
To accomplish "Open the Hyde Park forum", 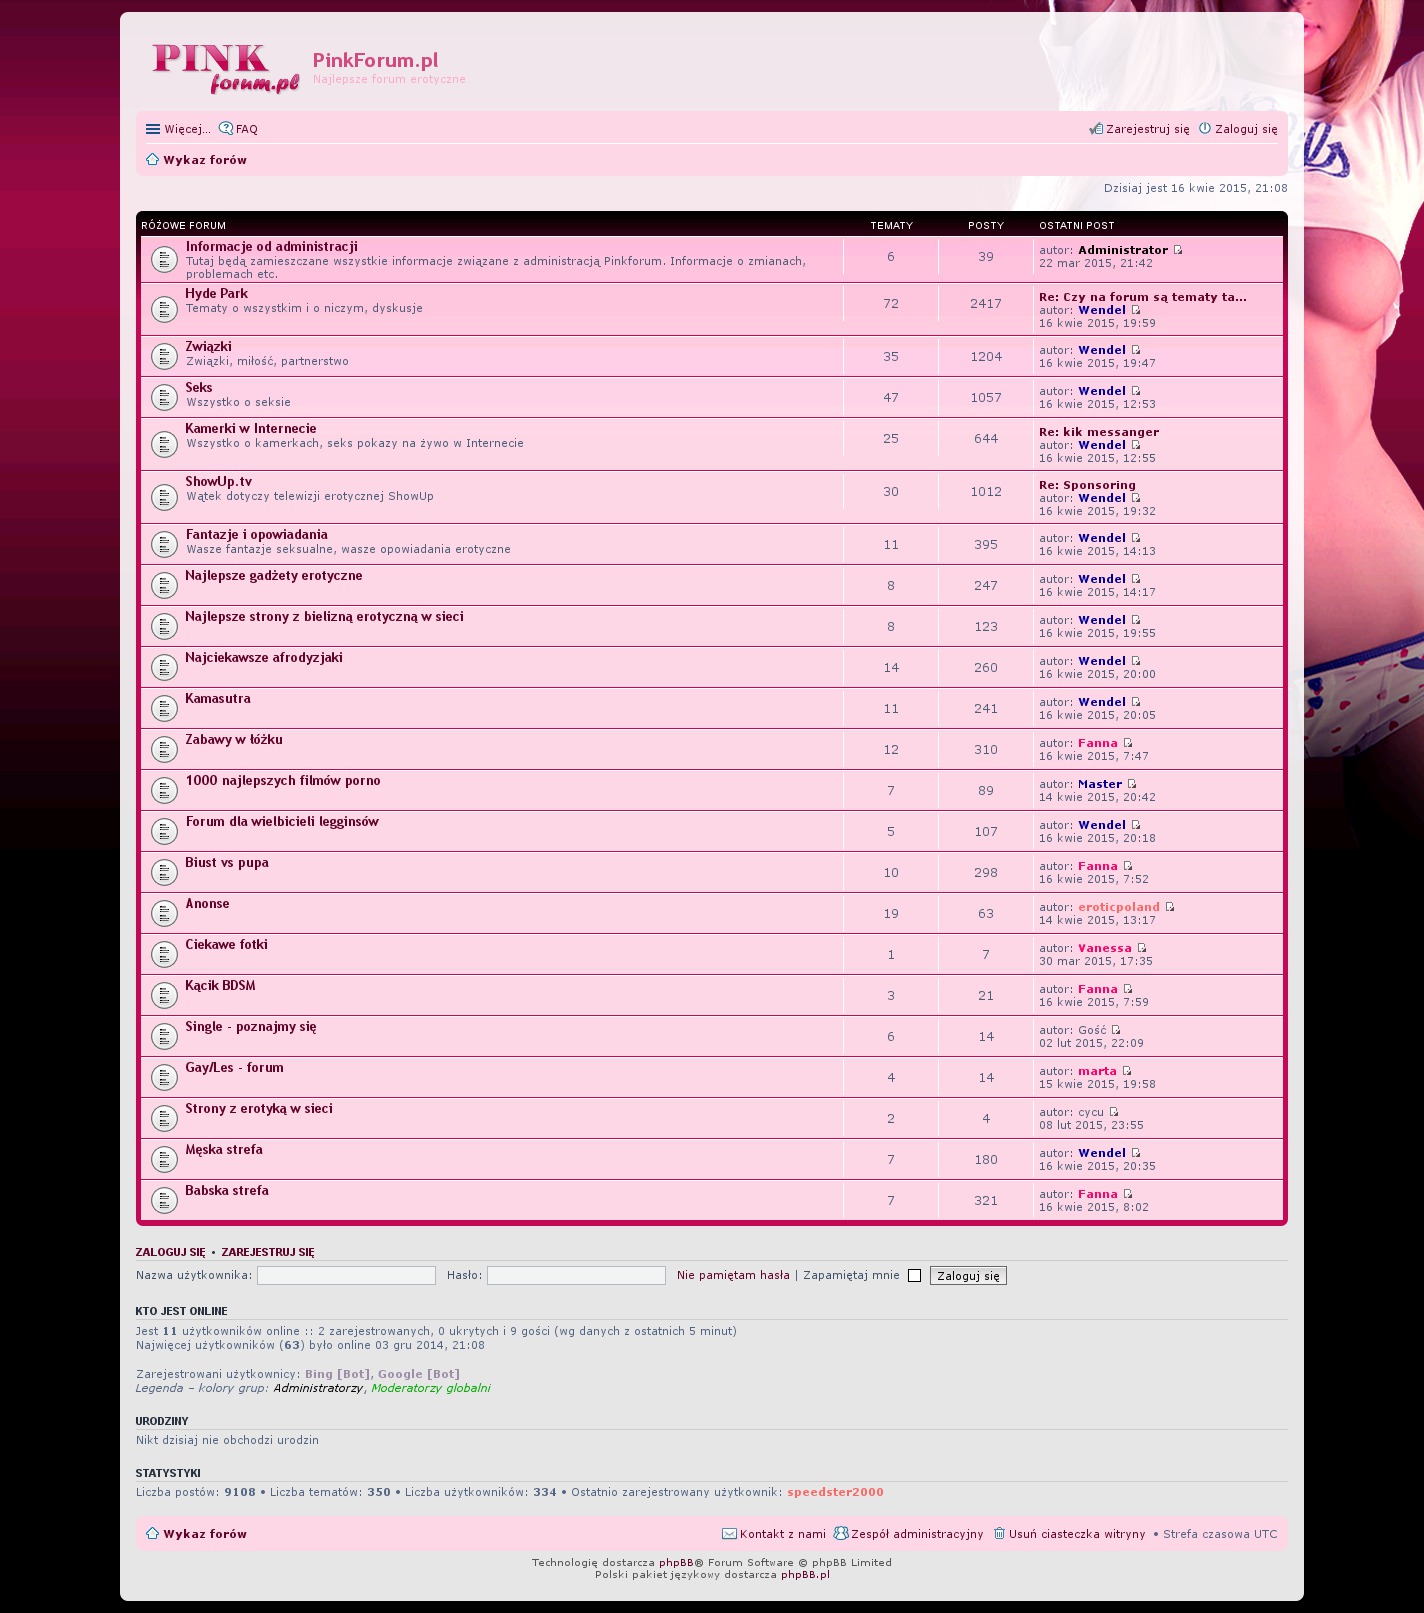I will coord(216,294).
